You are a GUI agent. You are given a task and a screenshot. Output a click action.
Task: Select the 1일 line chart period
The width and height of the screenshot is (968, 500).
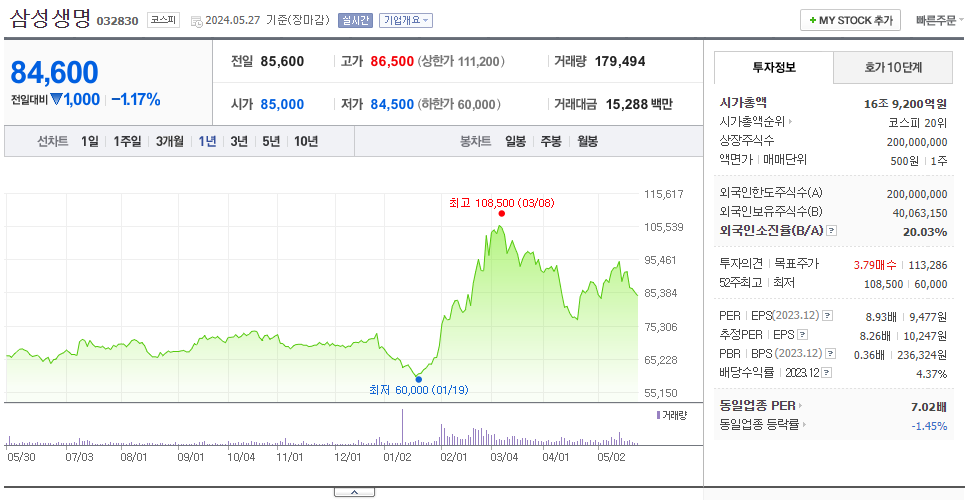pos(90,141)
